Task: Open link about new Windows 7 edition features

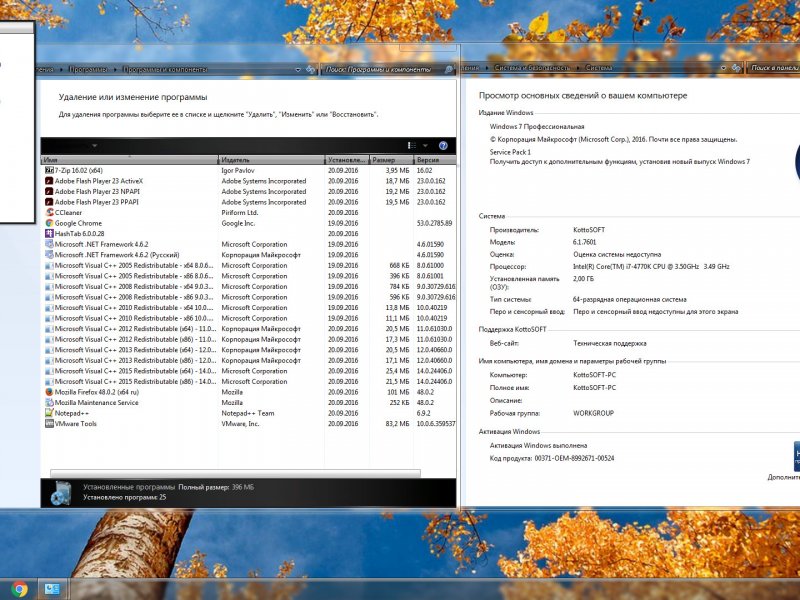Action: click(619, 162)
